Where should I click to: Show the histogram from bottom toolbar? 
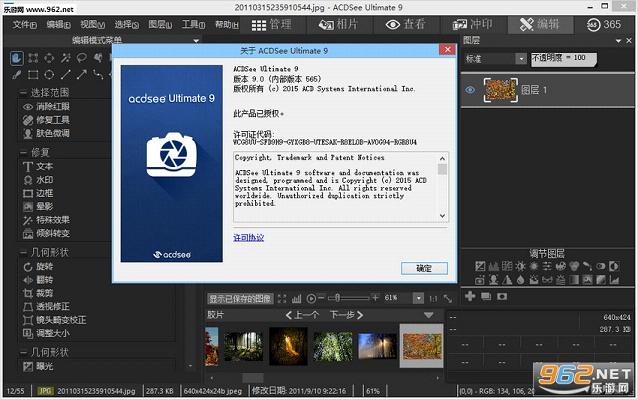click(x=297, y=299)
